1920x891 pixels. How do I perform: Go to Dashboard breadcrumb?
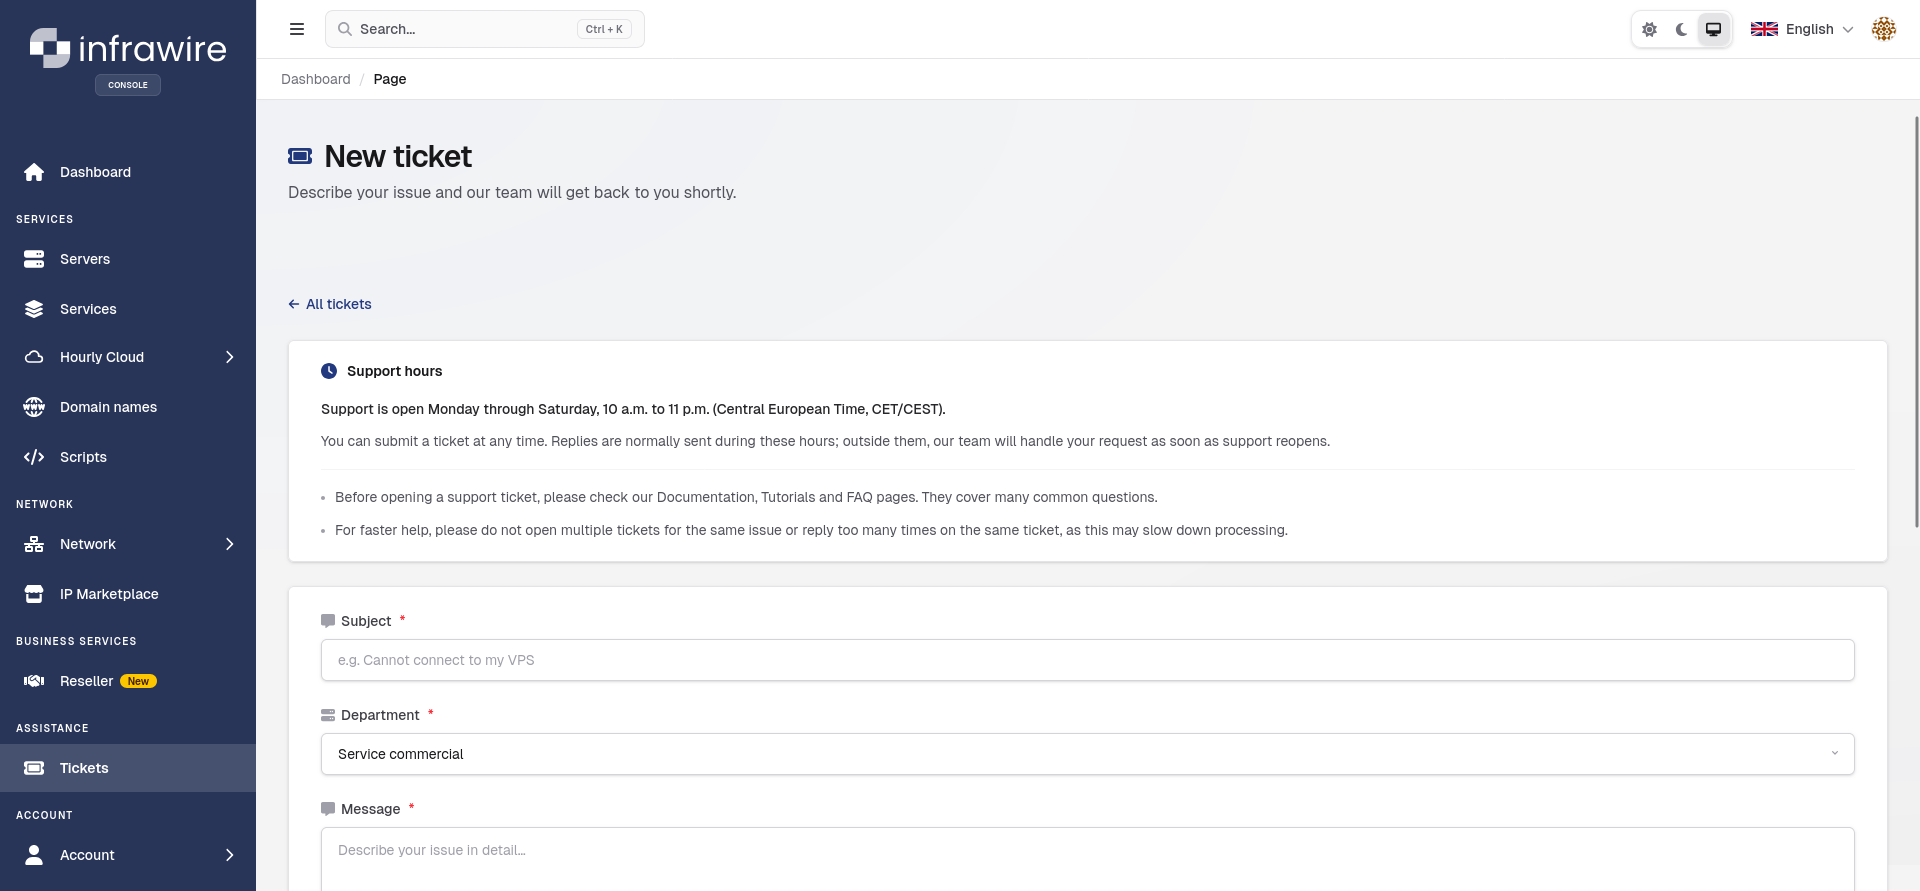tap(316, 79)
